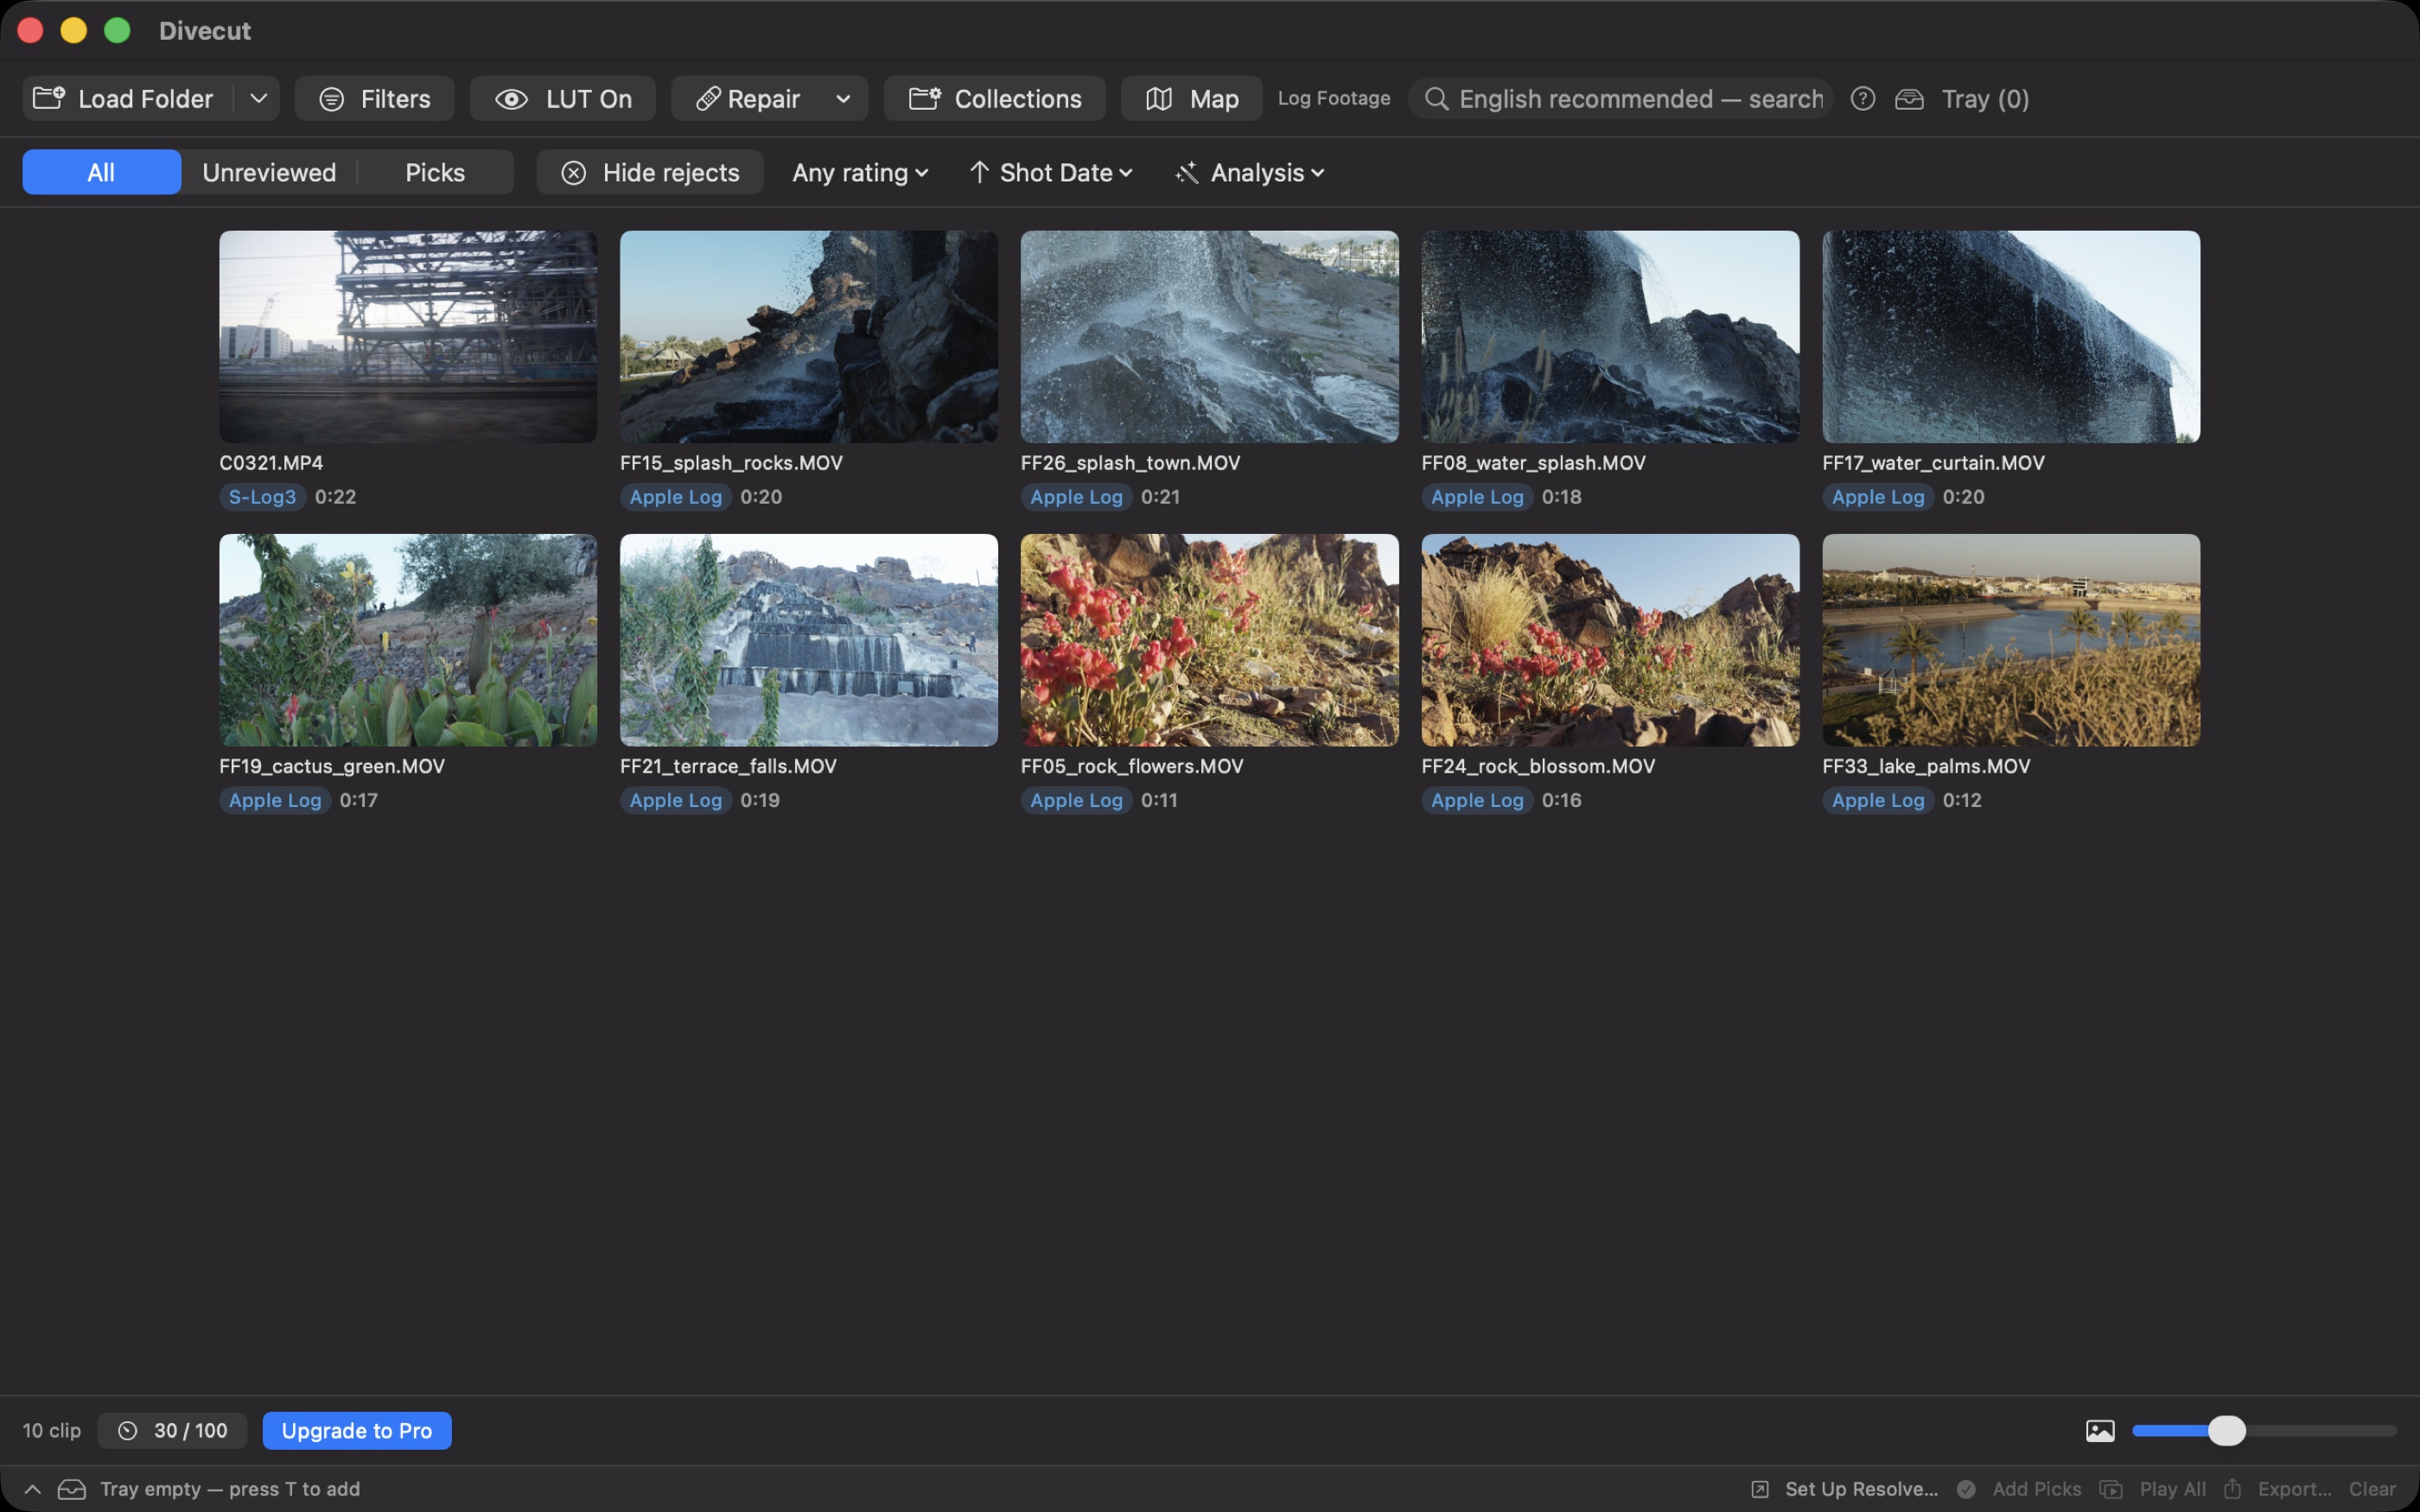This screenshot has width=2420, height=1512.
Task: Open the Filters panel
Action: point(375,98)
